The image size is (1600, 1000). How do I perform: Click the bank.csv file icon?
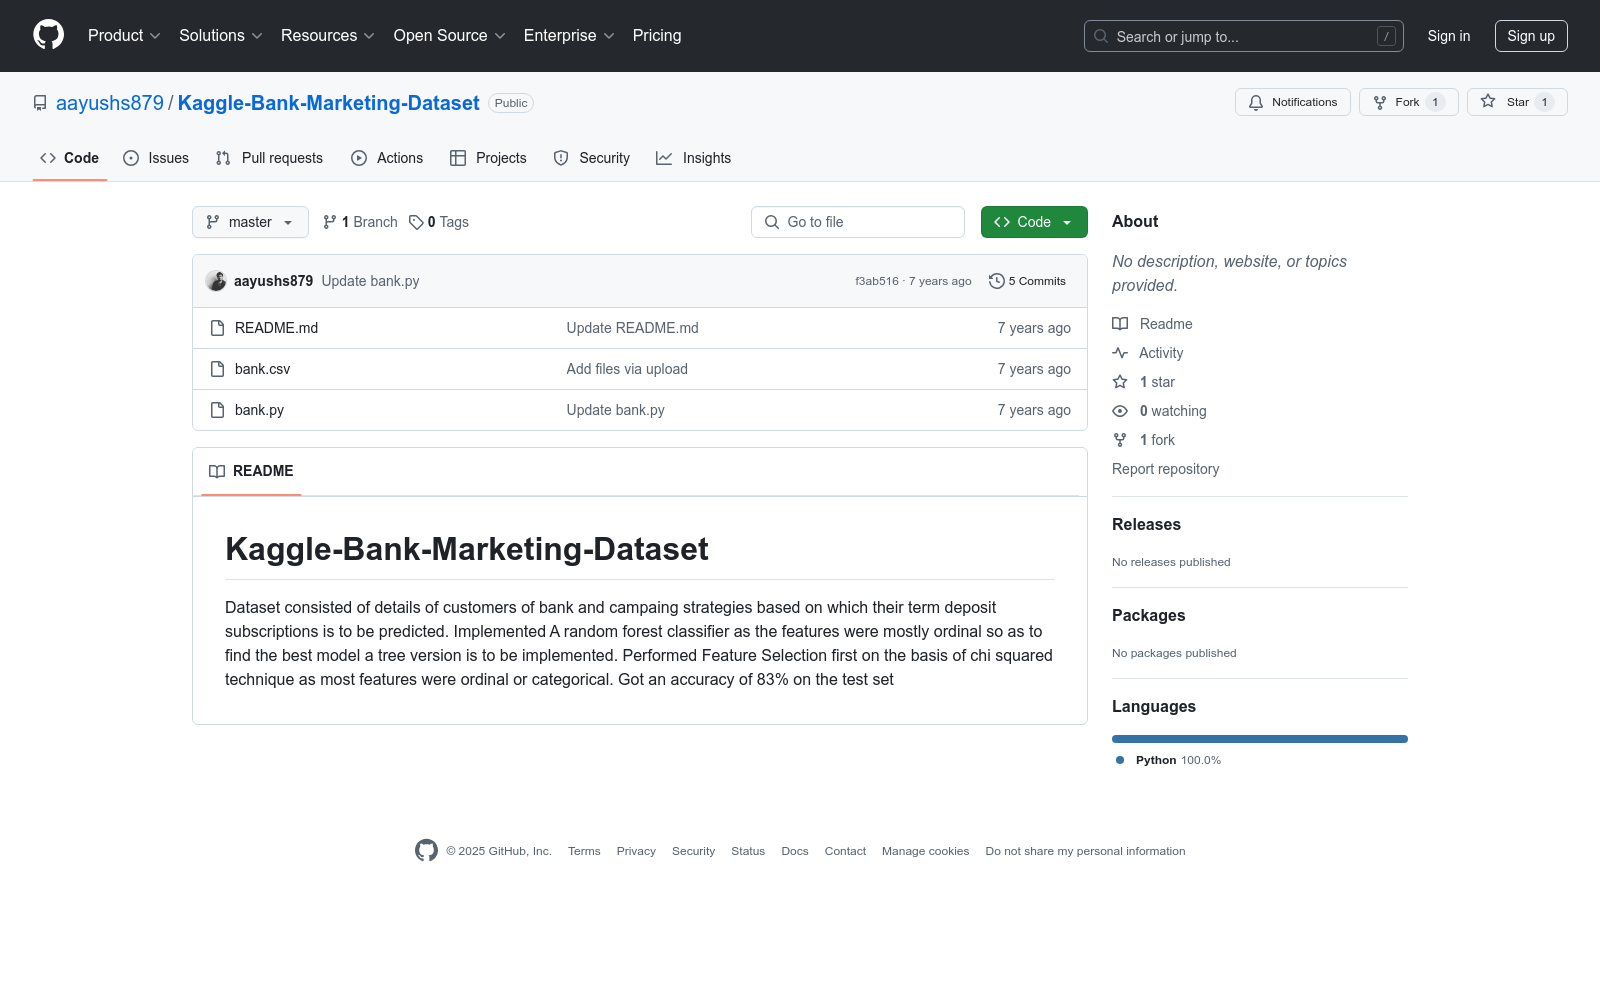tap(217, 369)
